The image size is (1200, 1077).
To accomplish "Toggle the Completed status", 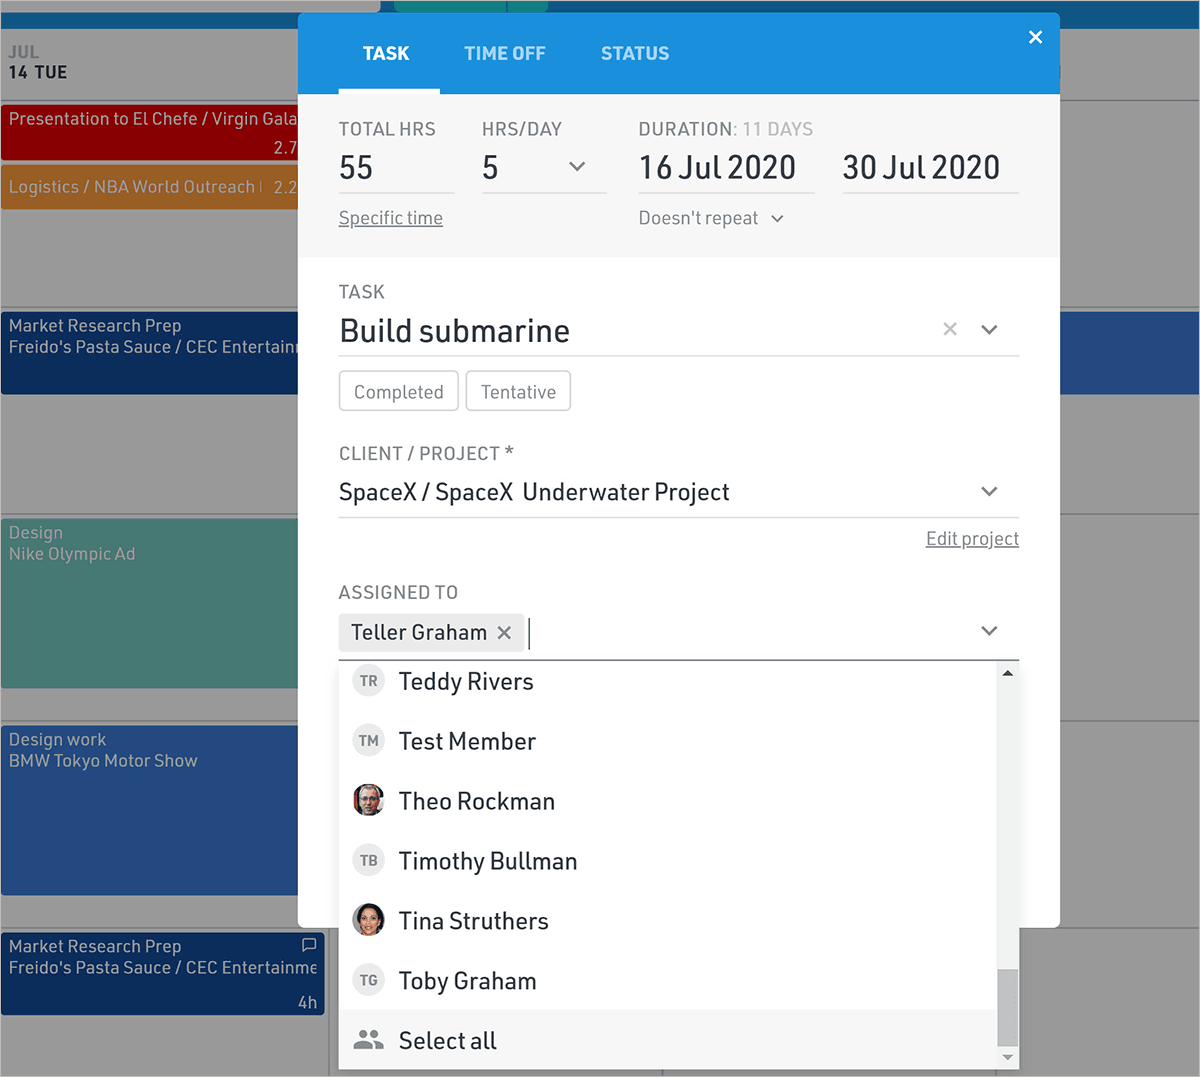I will 398,391.
